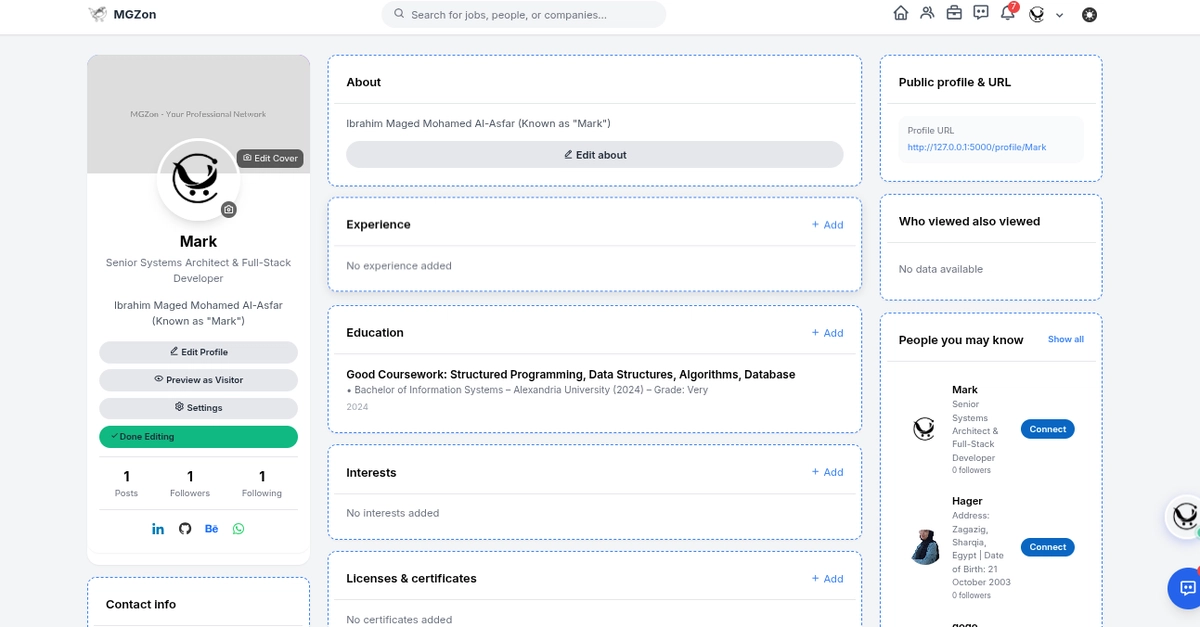
Task: Open notifications bell with 7 badge
Action: click(x=1008, y=13)
